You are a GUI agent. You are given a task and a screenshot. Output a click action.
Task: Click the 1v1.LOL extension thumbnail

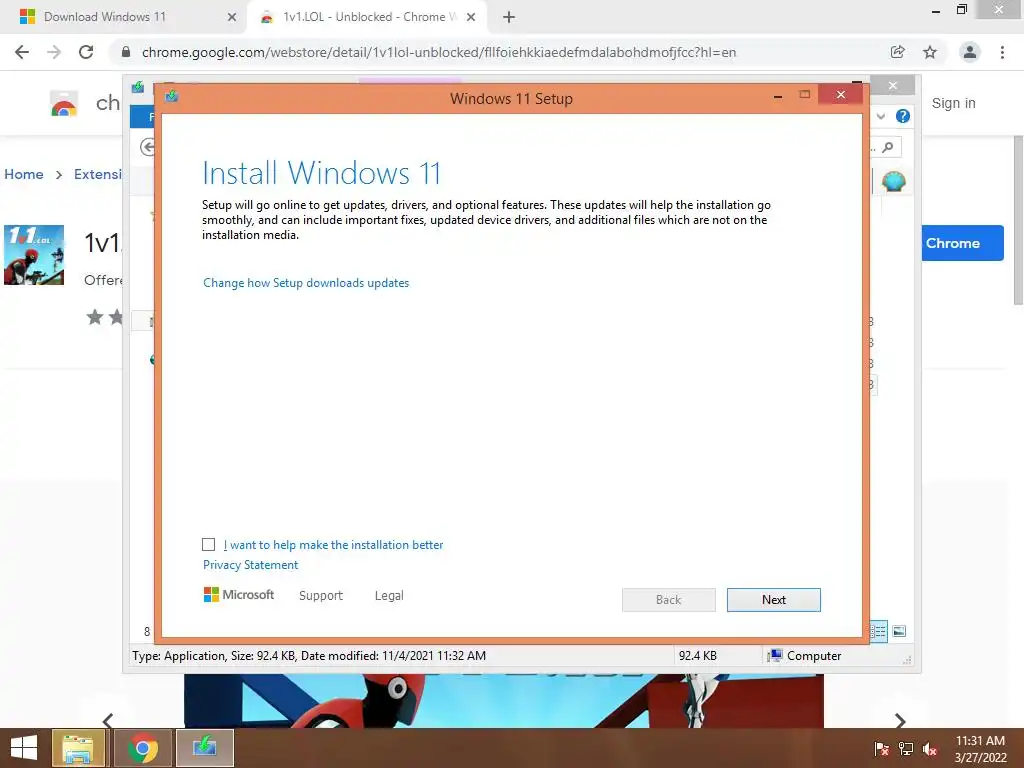click(x=34, y=255)
